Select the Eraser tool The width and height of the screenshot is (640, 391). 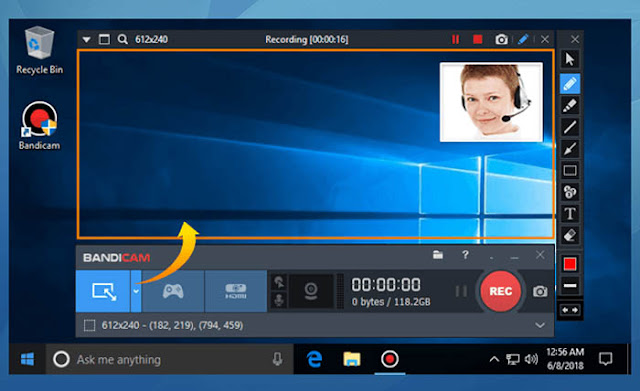point(570,235)
